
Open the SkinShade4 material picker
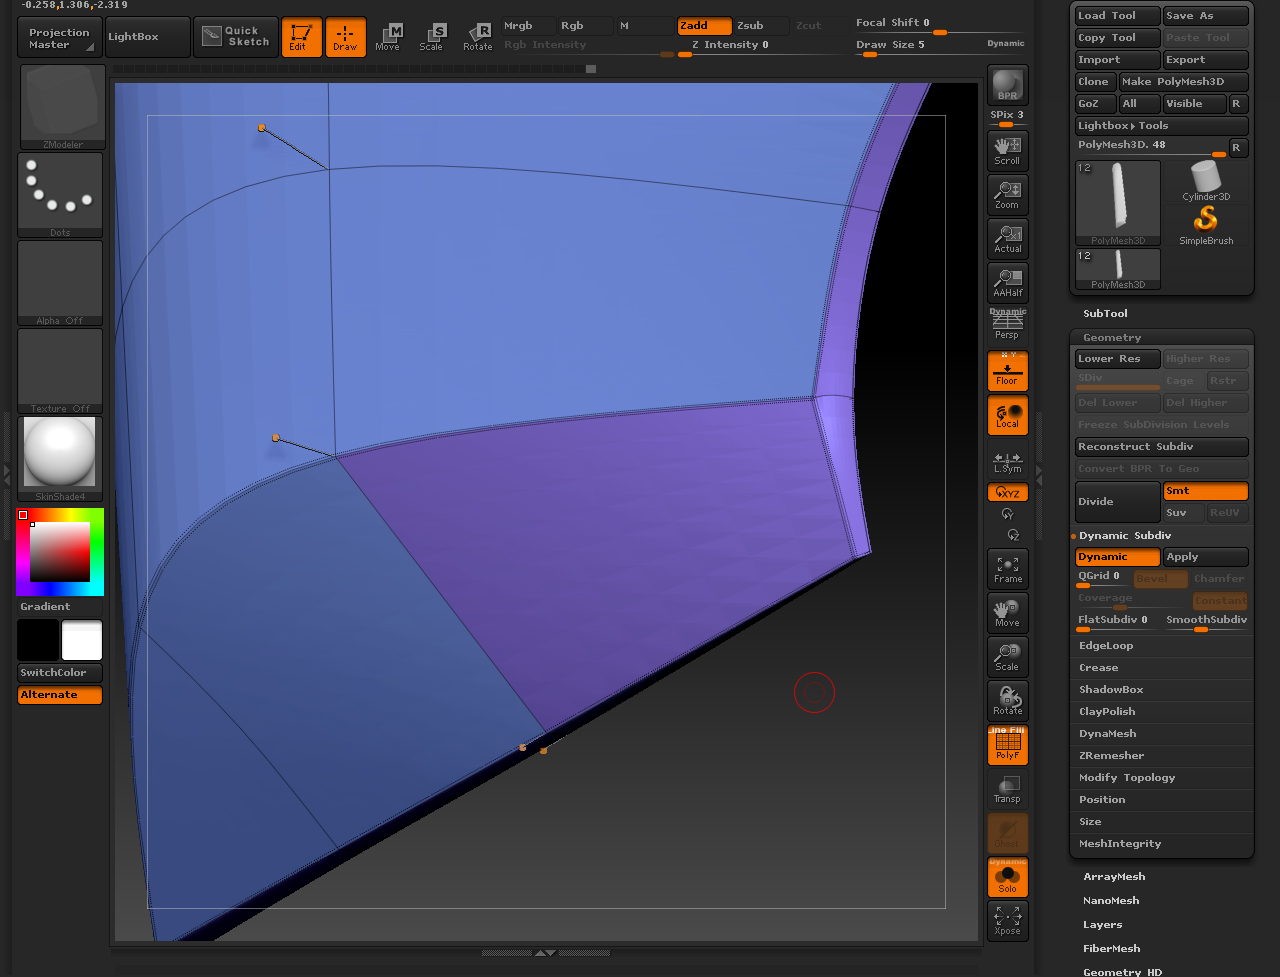tap(60, 459)
